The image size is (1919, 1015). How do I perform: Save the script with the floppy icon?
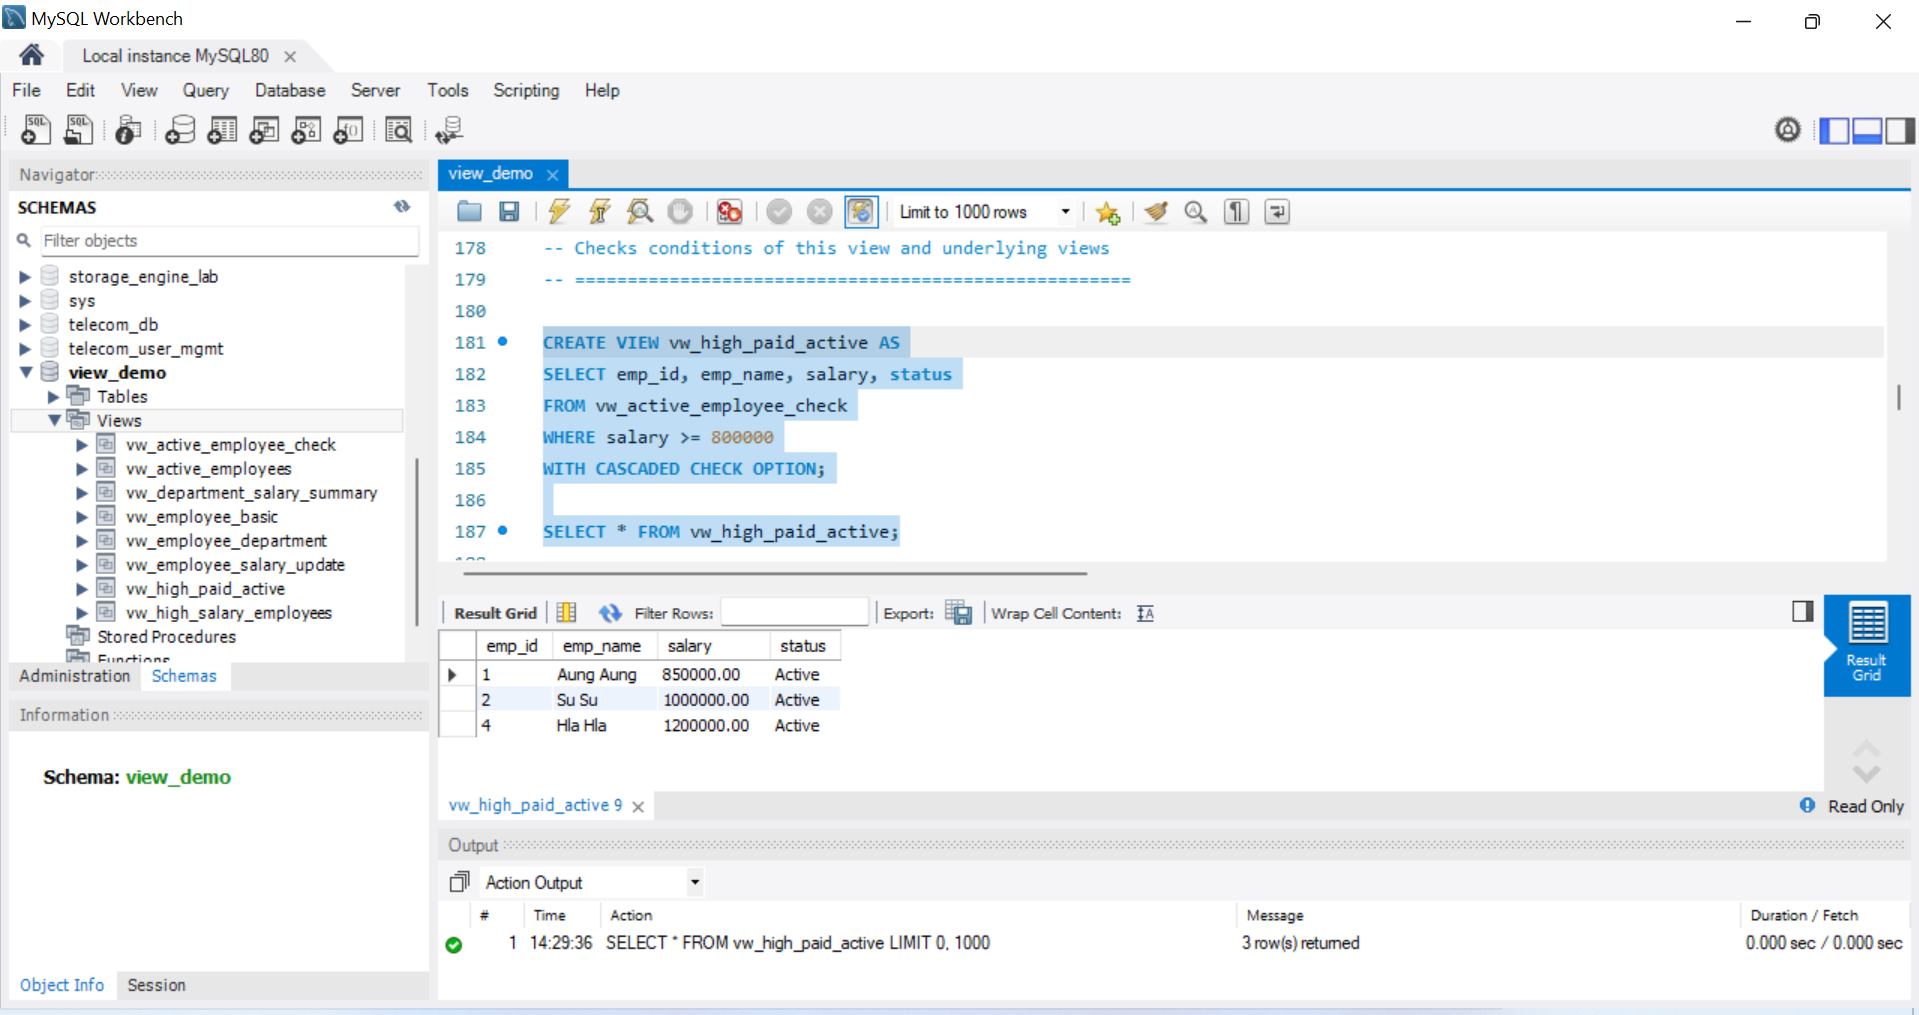[x=509, y=211]
